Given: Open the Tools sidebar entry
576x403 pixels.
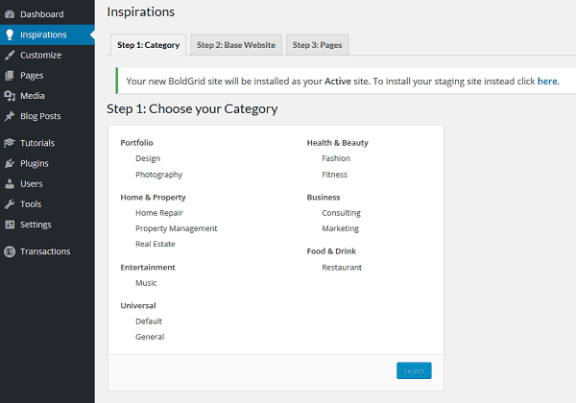Looking at the screenshot, I should 47,204.
